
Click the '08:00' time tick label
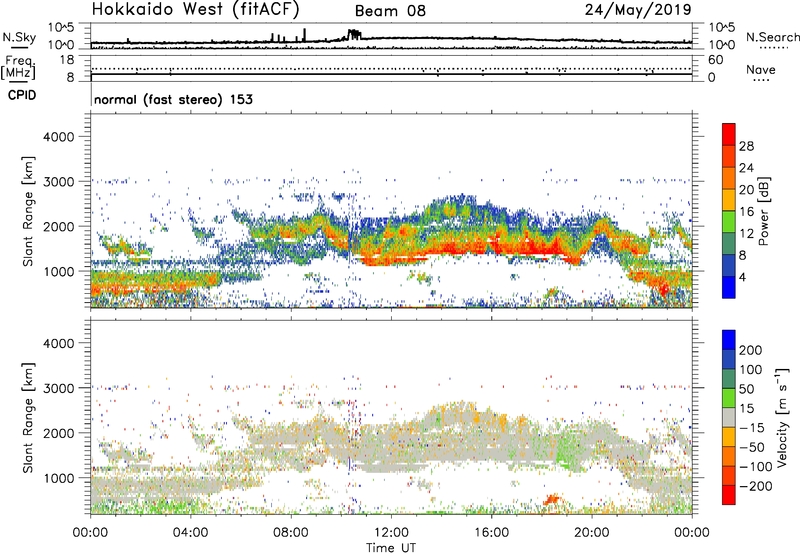(x=291, y=533)
